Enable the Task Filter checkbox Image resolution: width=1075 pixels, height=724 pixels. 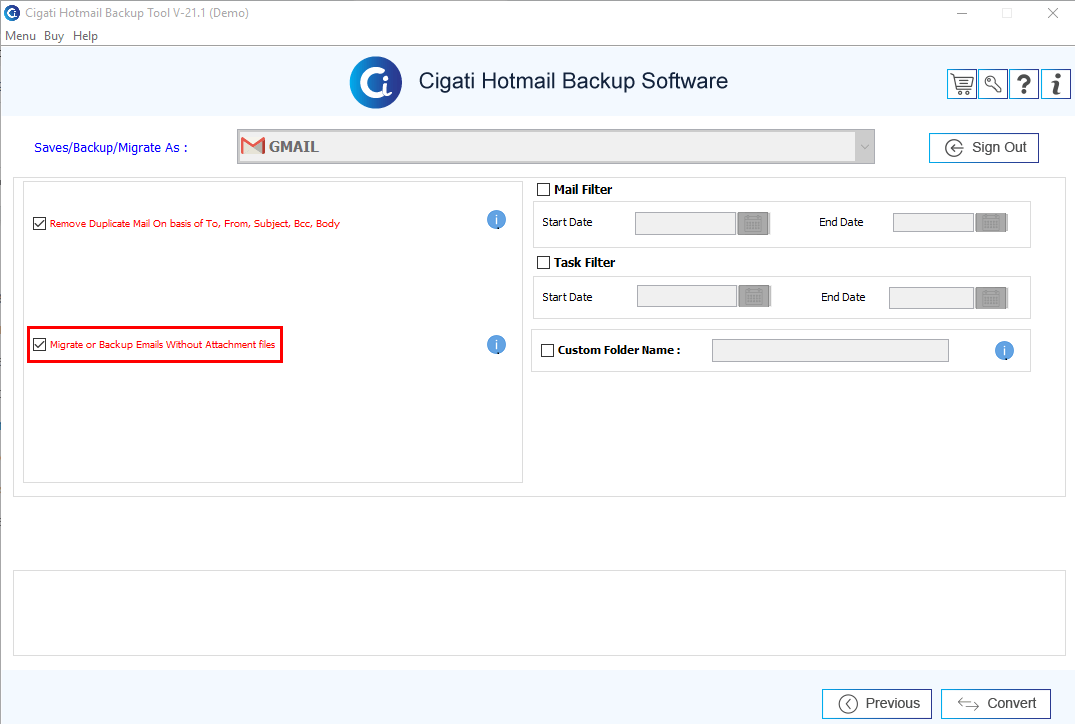(544, 263)
